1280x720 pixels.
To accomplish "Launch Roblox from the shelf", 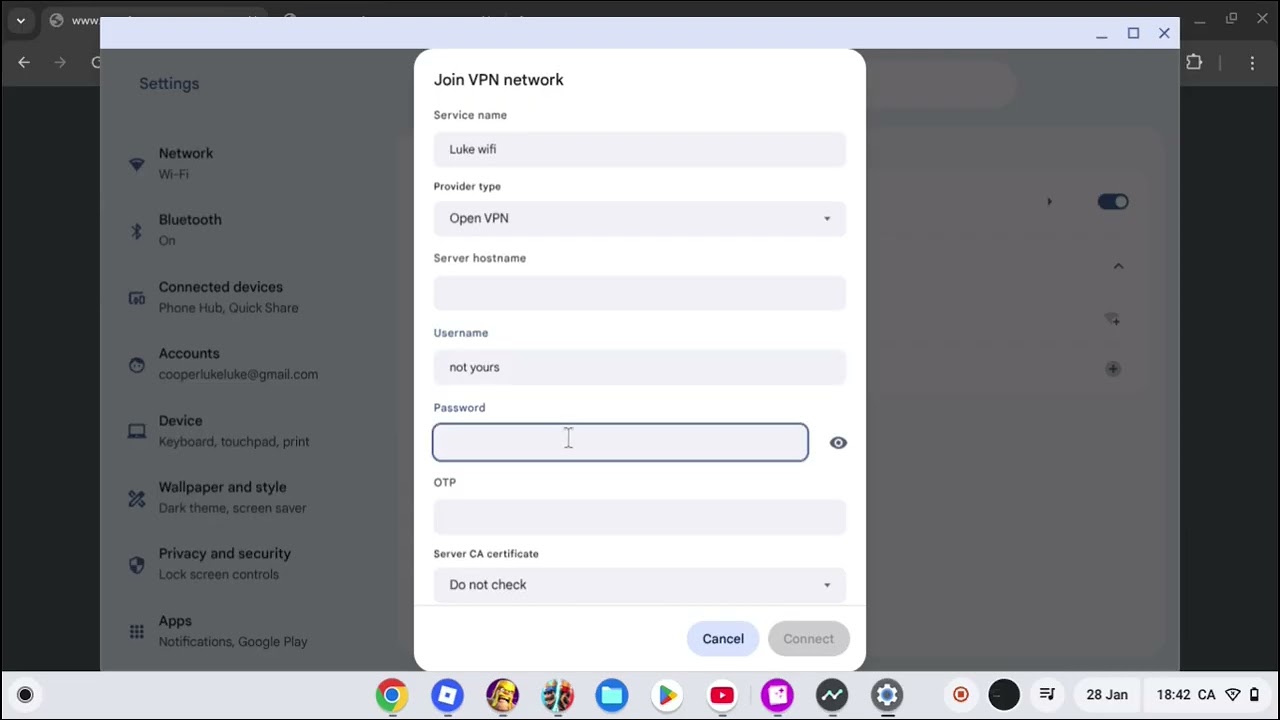I will [447, 695].
